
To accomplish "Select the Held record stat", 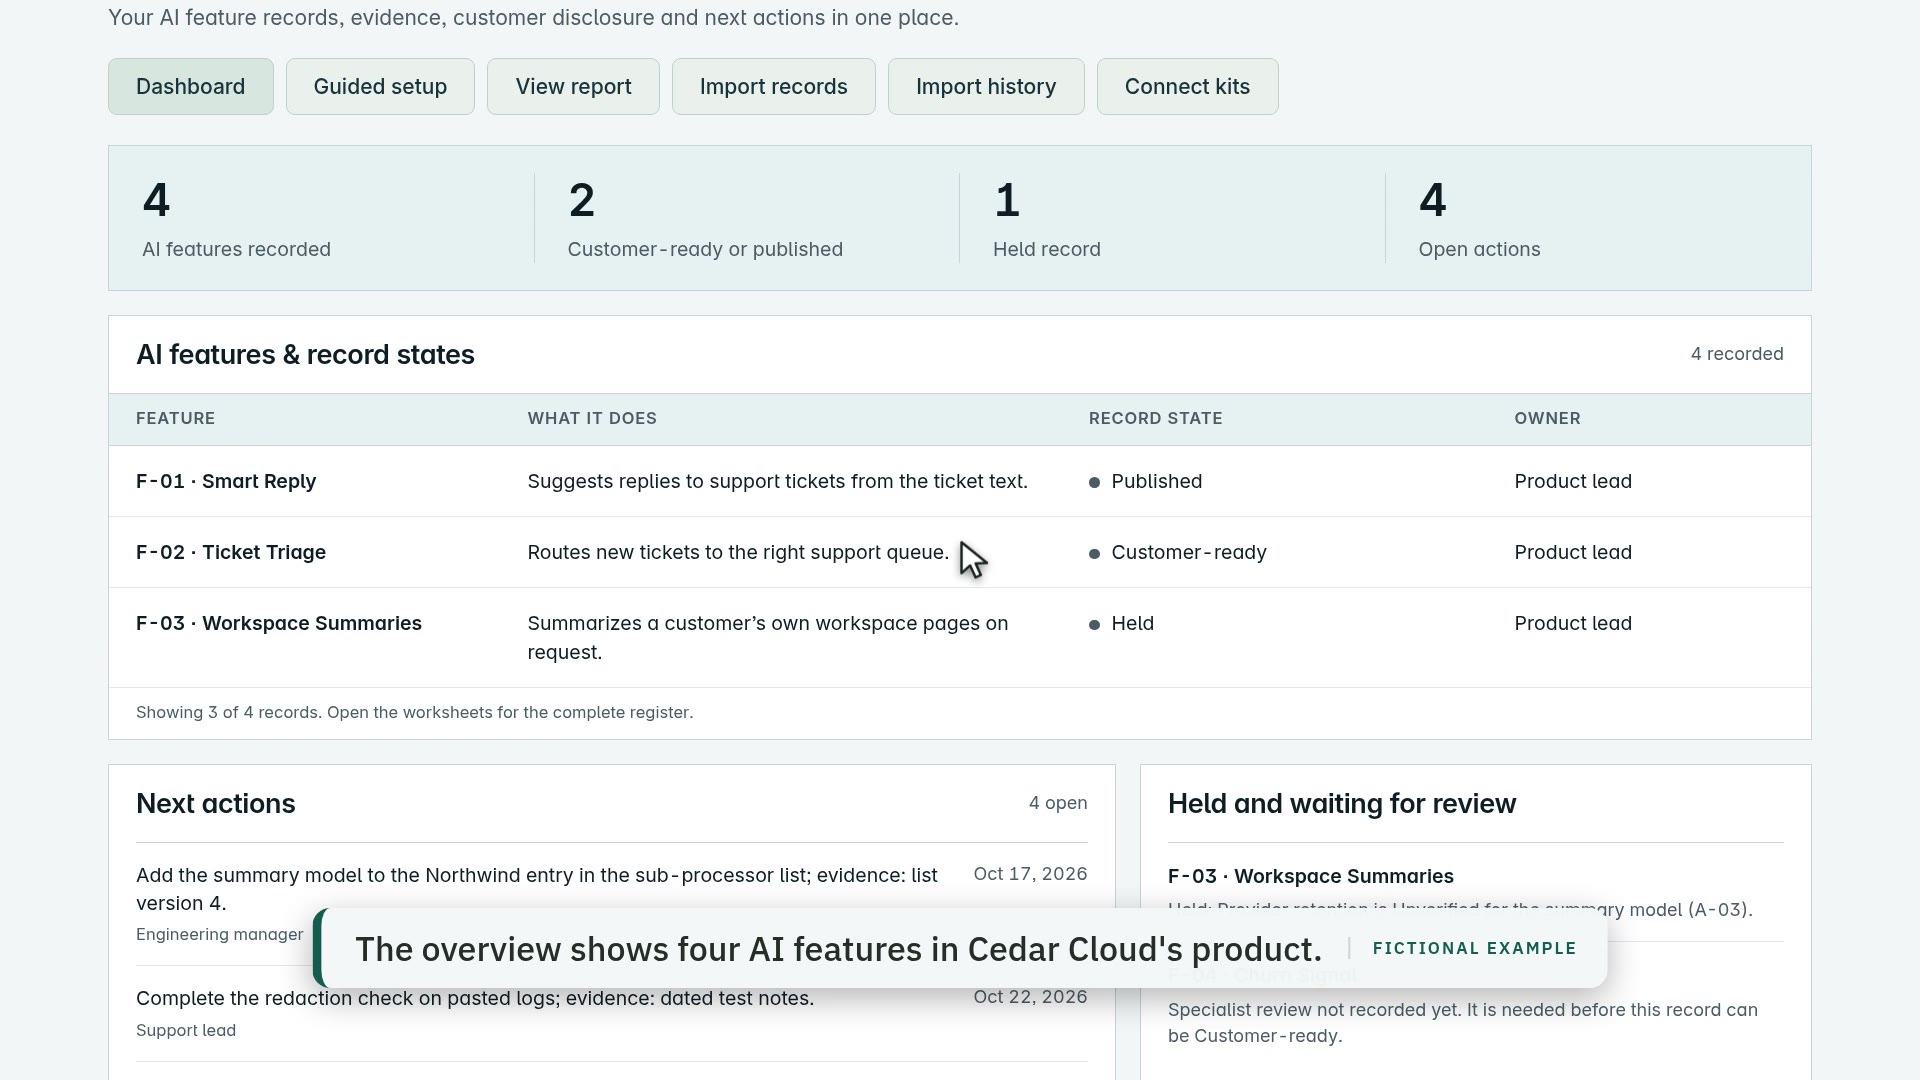I will point(1046,218).
